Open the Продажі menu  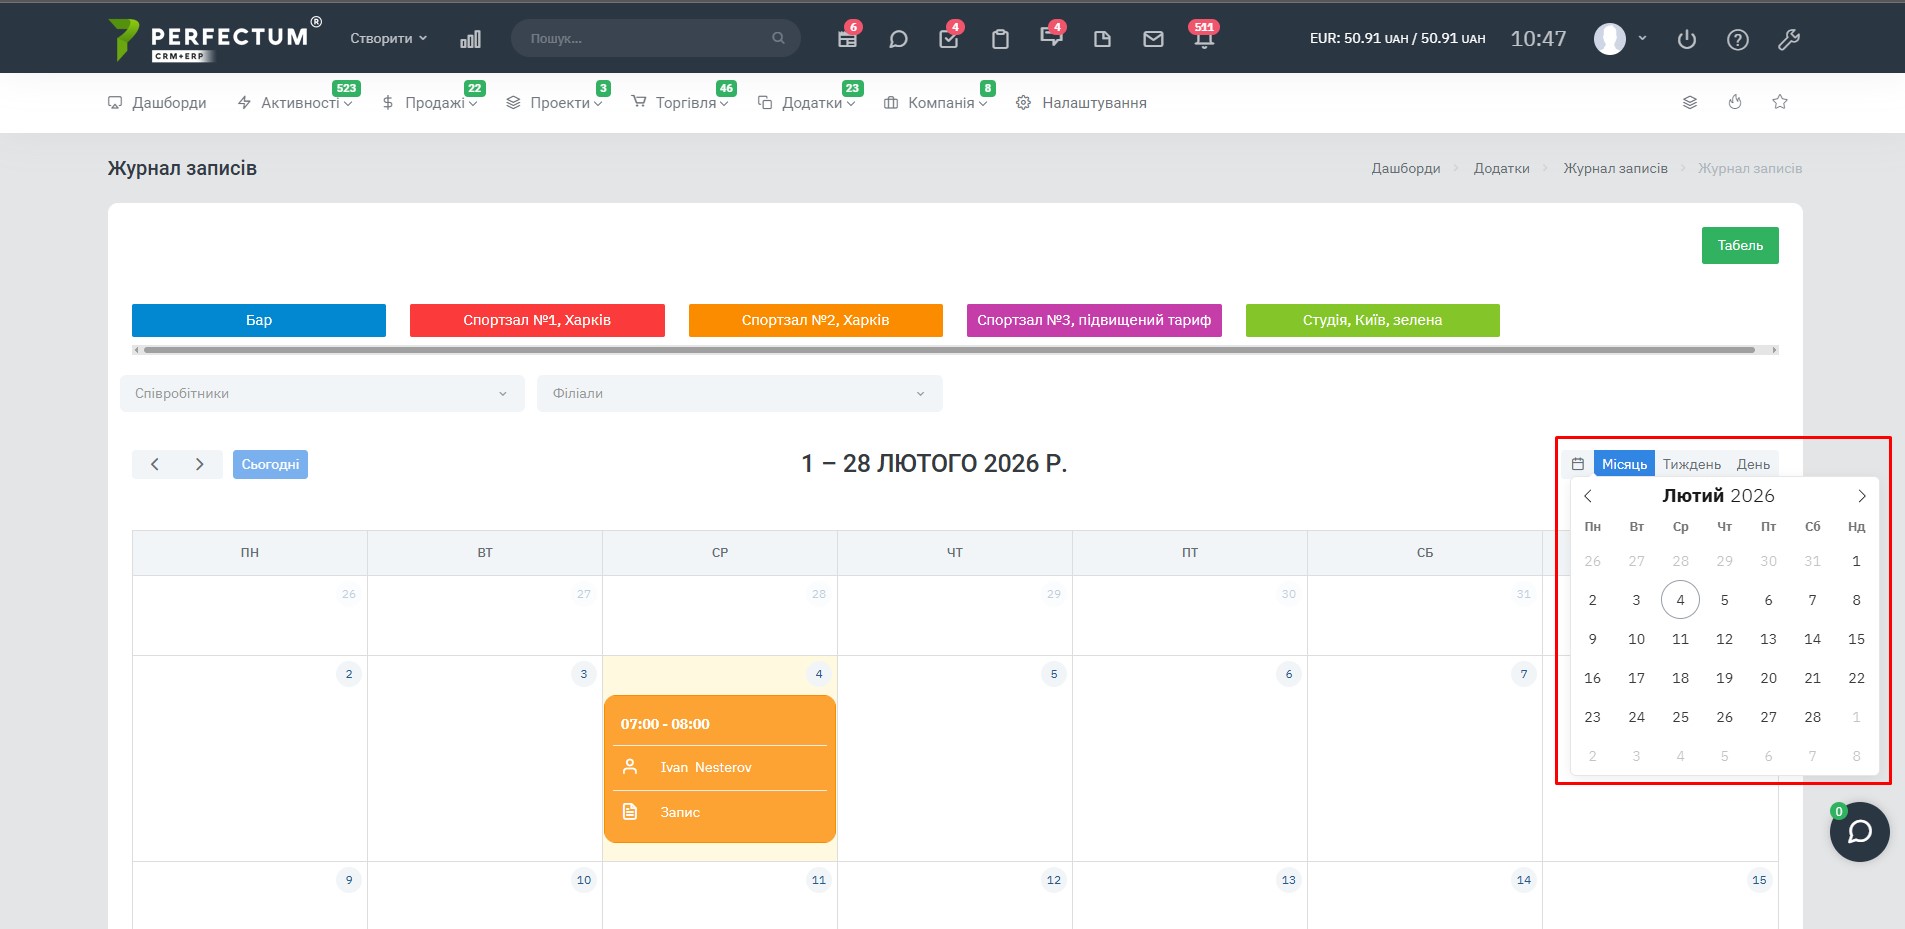click(435, 103)
